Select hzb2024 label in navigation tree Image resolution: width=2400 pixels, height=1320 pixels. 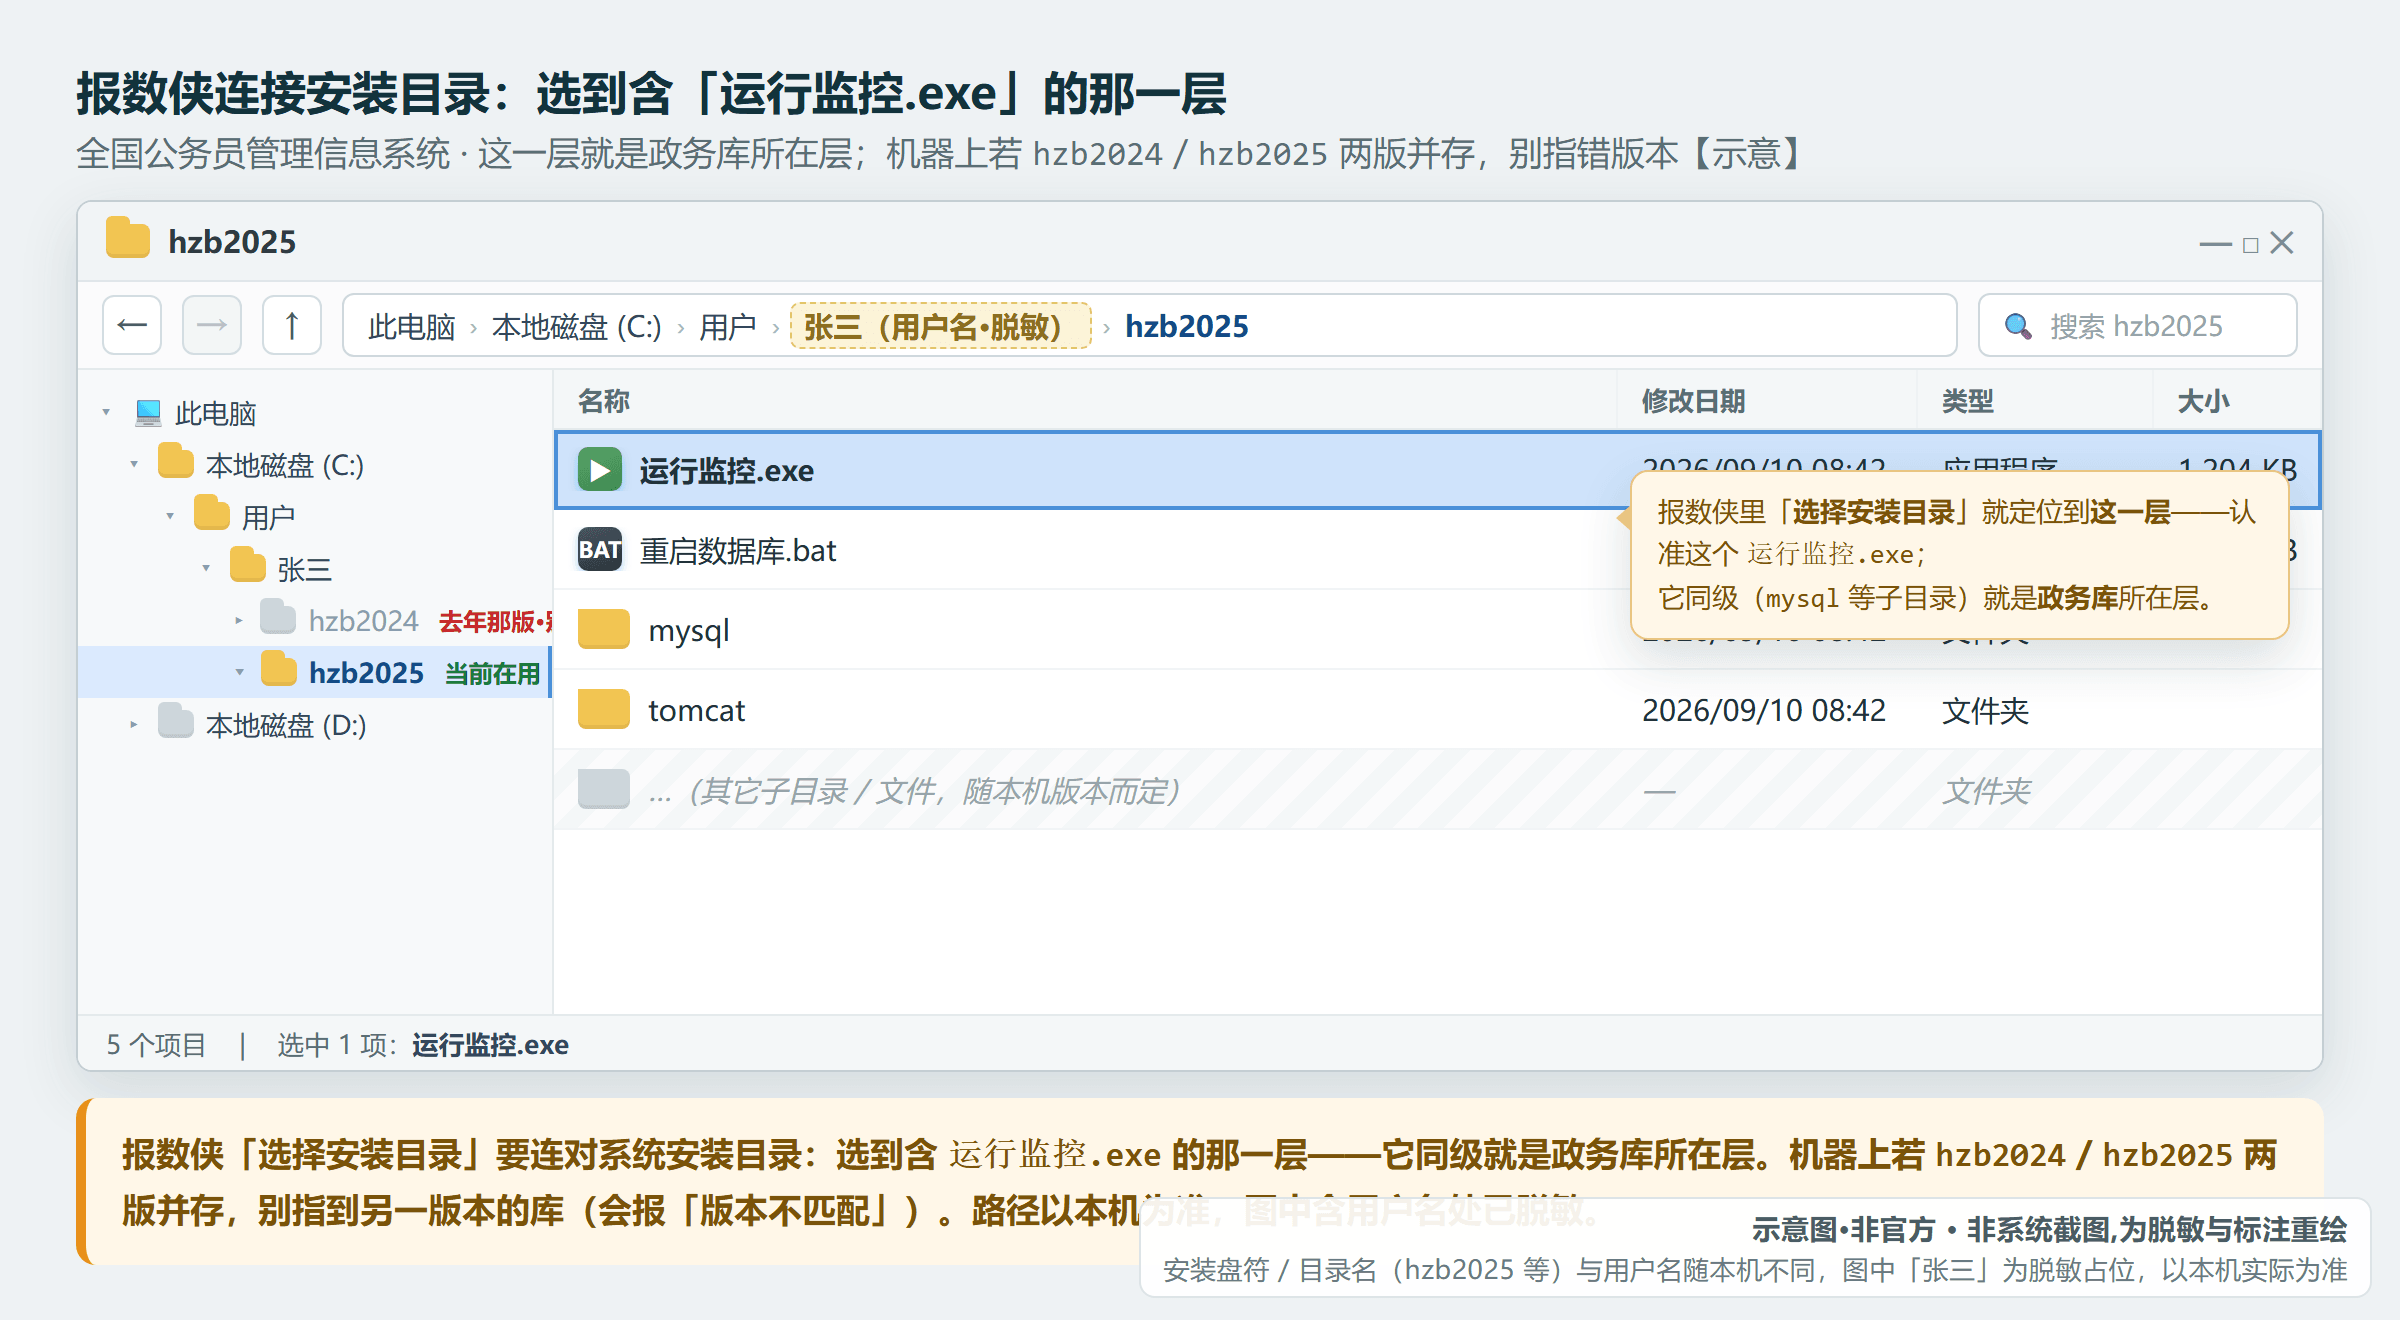(x=363, y=621)
